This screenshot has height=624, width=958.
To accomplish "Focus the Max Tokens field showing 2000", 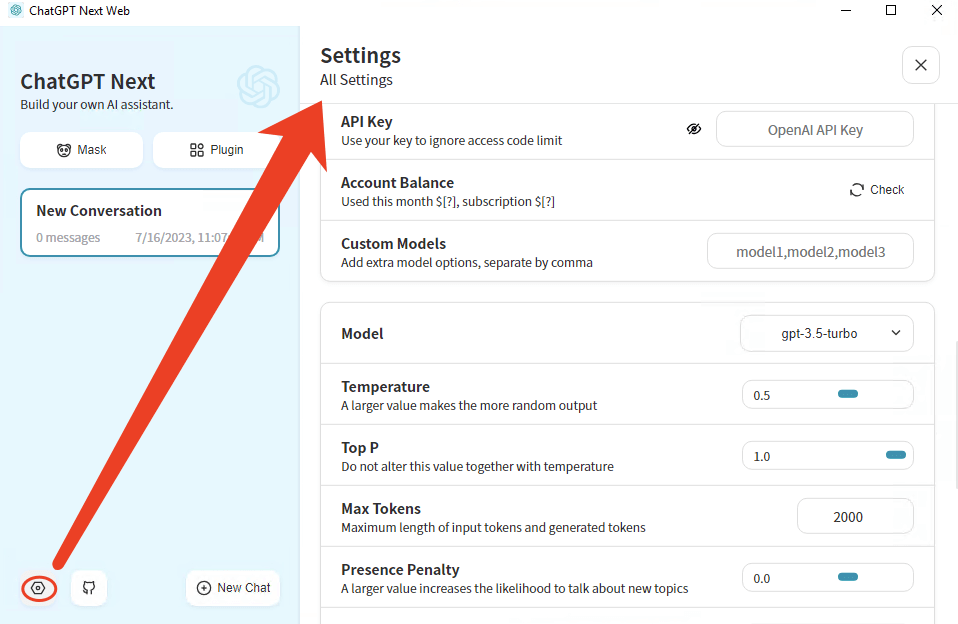I will (855, 517).
